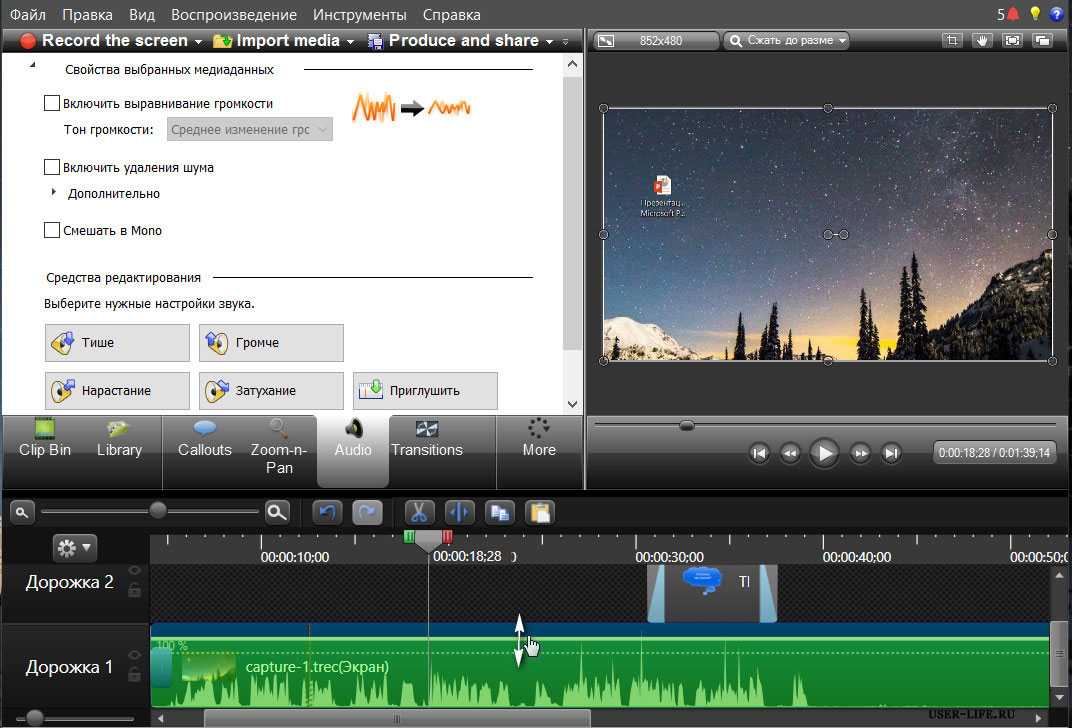Undo the last action
The height and width of the screenshot is (728, 1072).
click(x=327, y=512)
